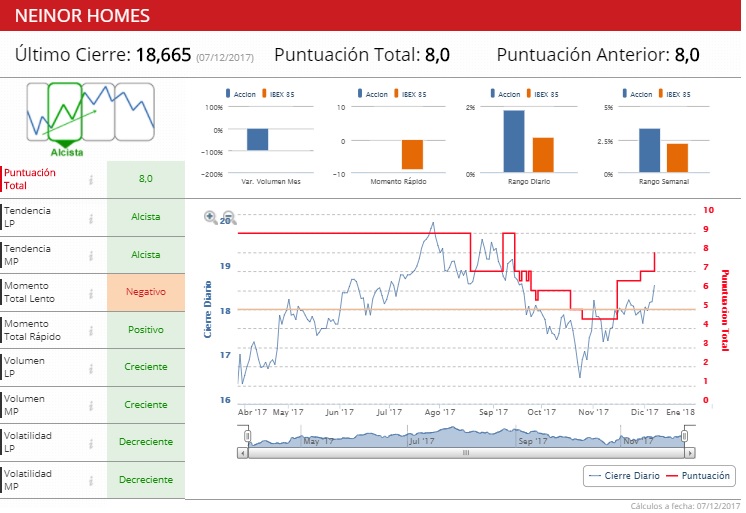
Task: Open info icon for Momento Total Lento
Action: pyautogui.click(x=91, y=294)
